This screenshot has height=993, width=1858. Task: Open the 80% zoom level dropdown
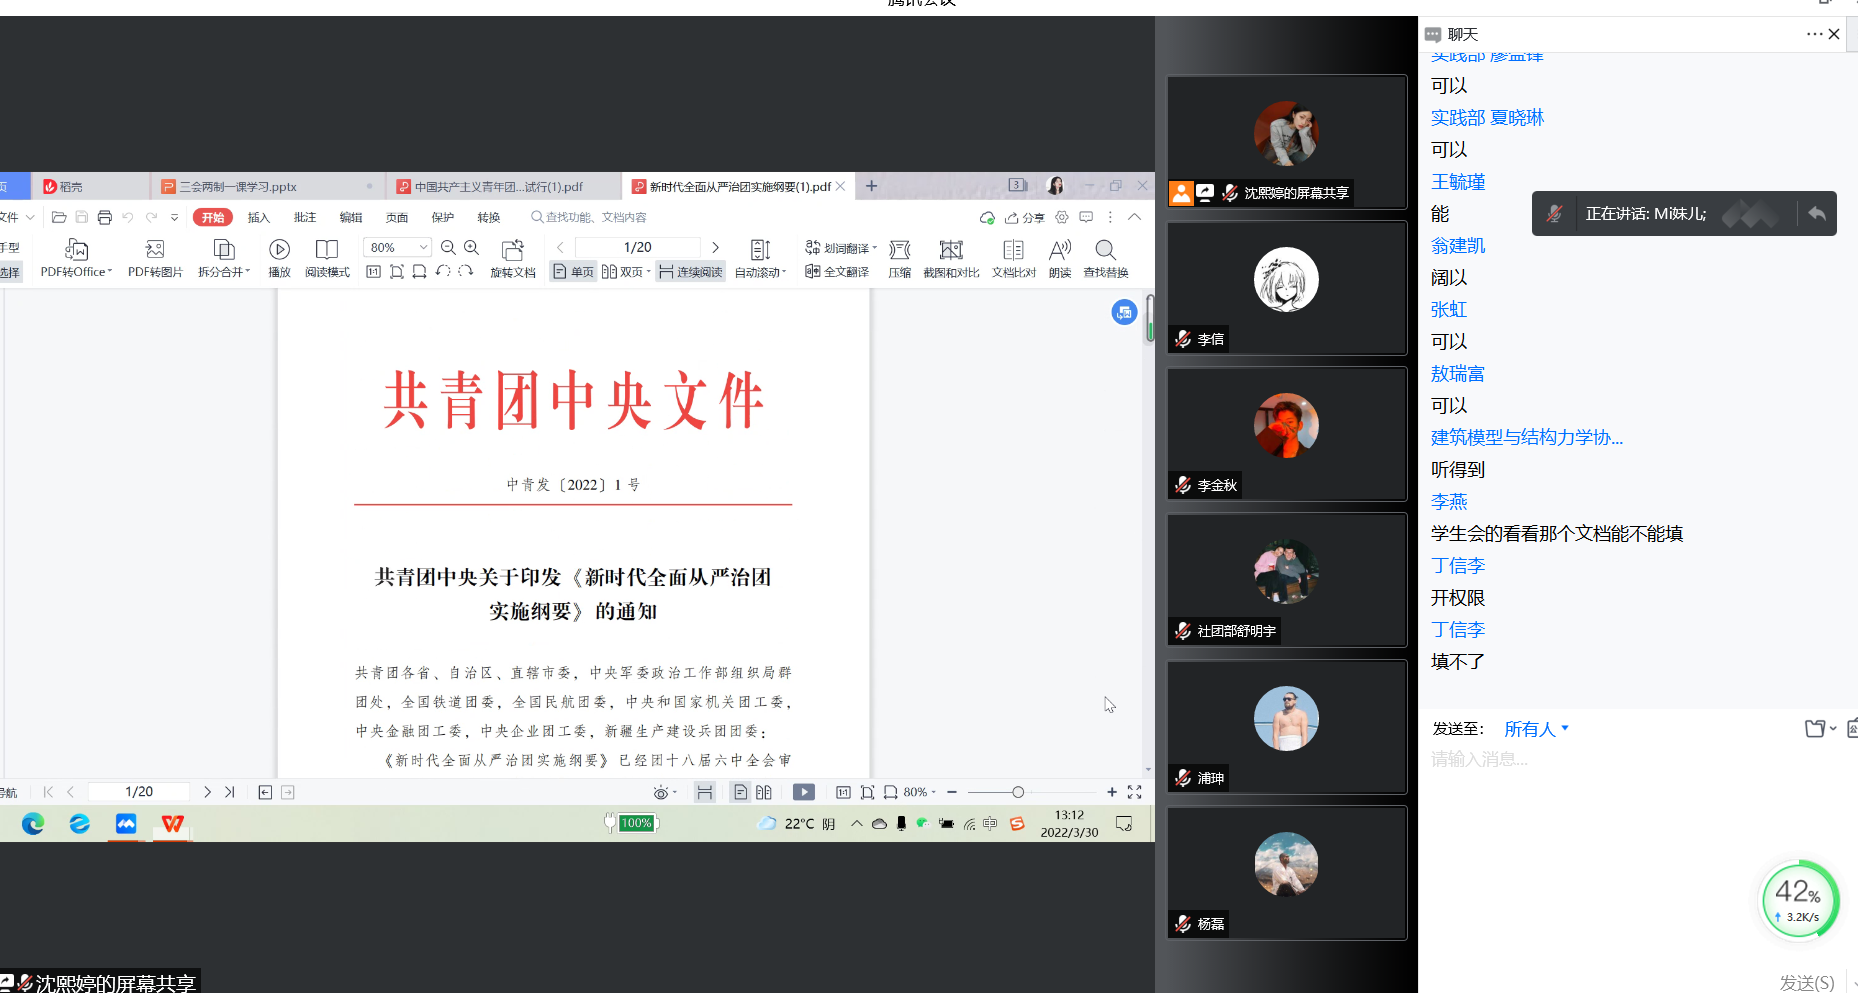[x=423, y=247]
